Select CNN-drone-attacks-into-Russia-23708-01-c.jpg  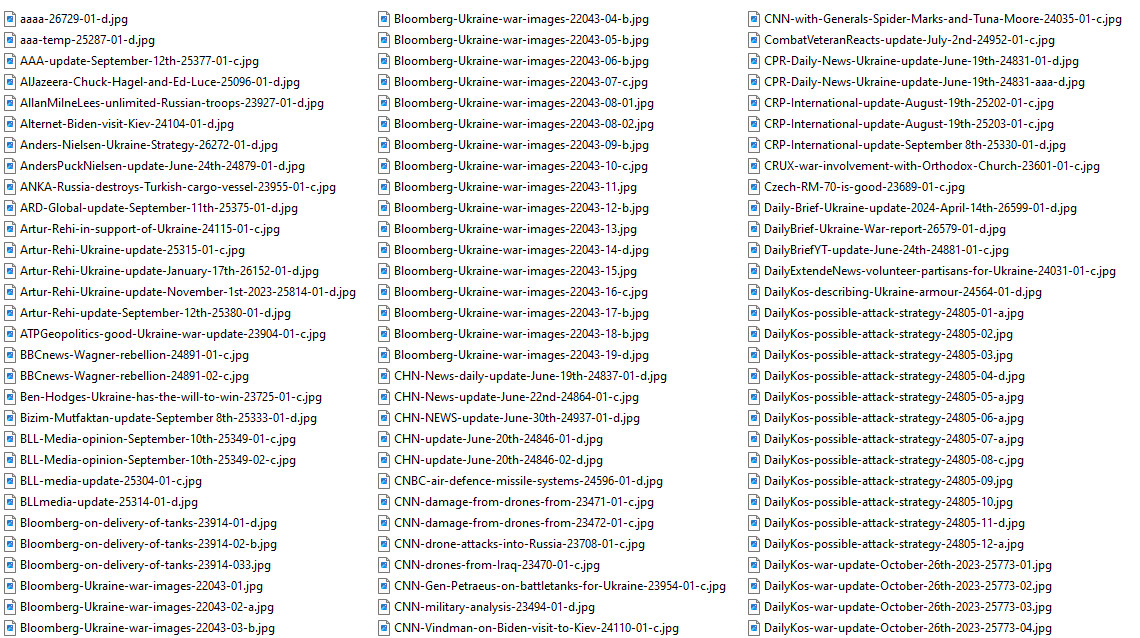click(x=519, y=544)
